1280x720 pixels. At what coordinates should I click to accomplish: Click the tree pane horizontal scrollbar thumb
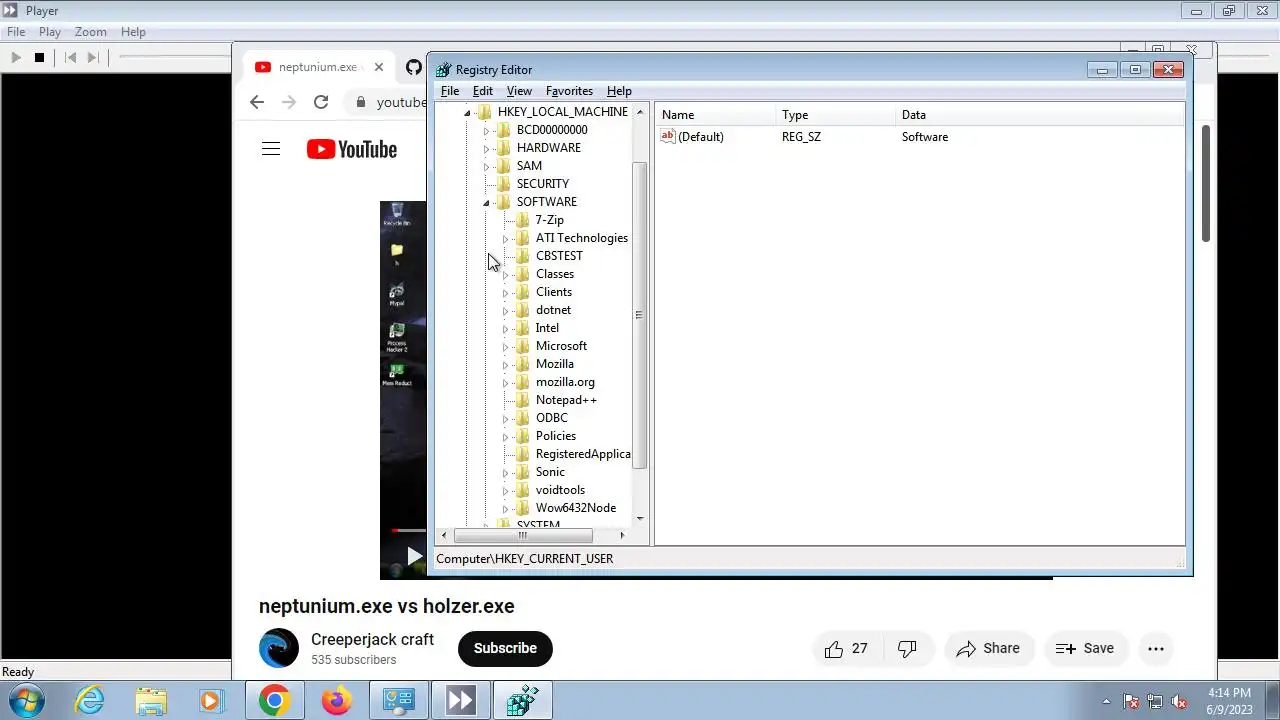click(x=522, y=536)
